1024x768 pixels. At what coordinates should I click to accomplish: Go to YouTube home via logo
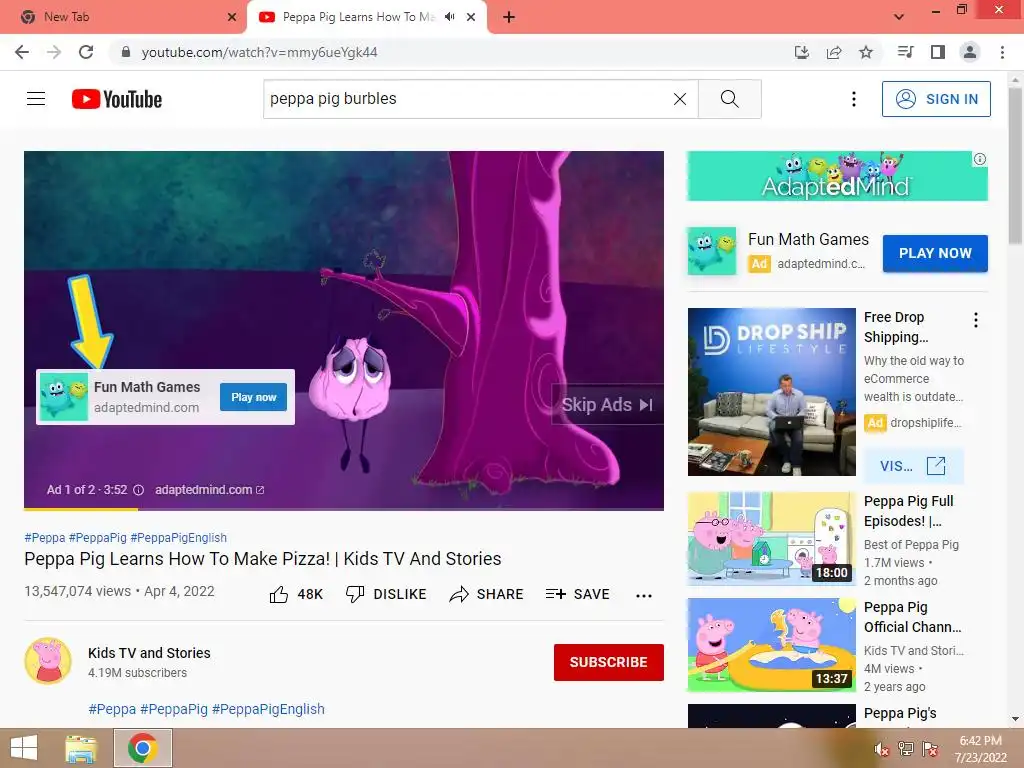(x=117, y=99)
